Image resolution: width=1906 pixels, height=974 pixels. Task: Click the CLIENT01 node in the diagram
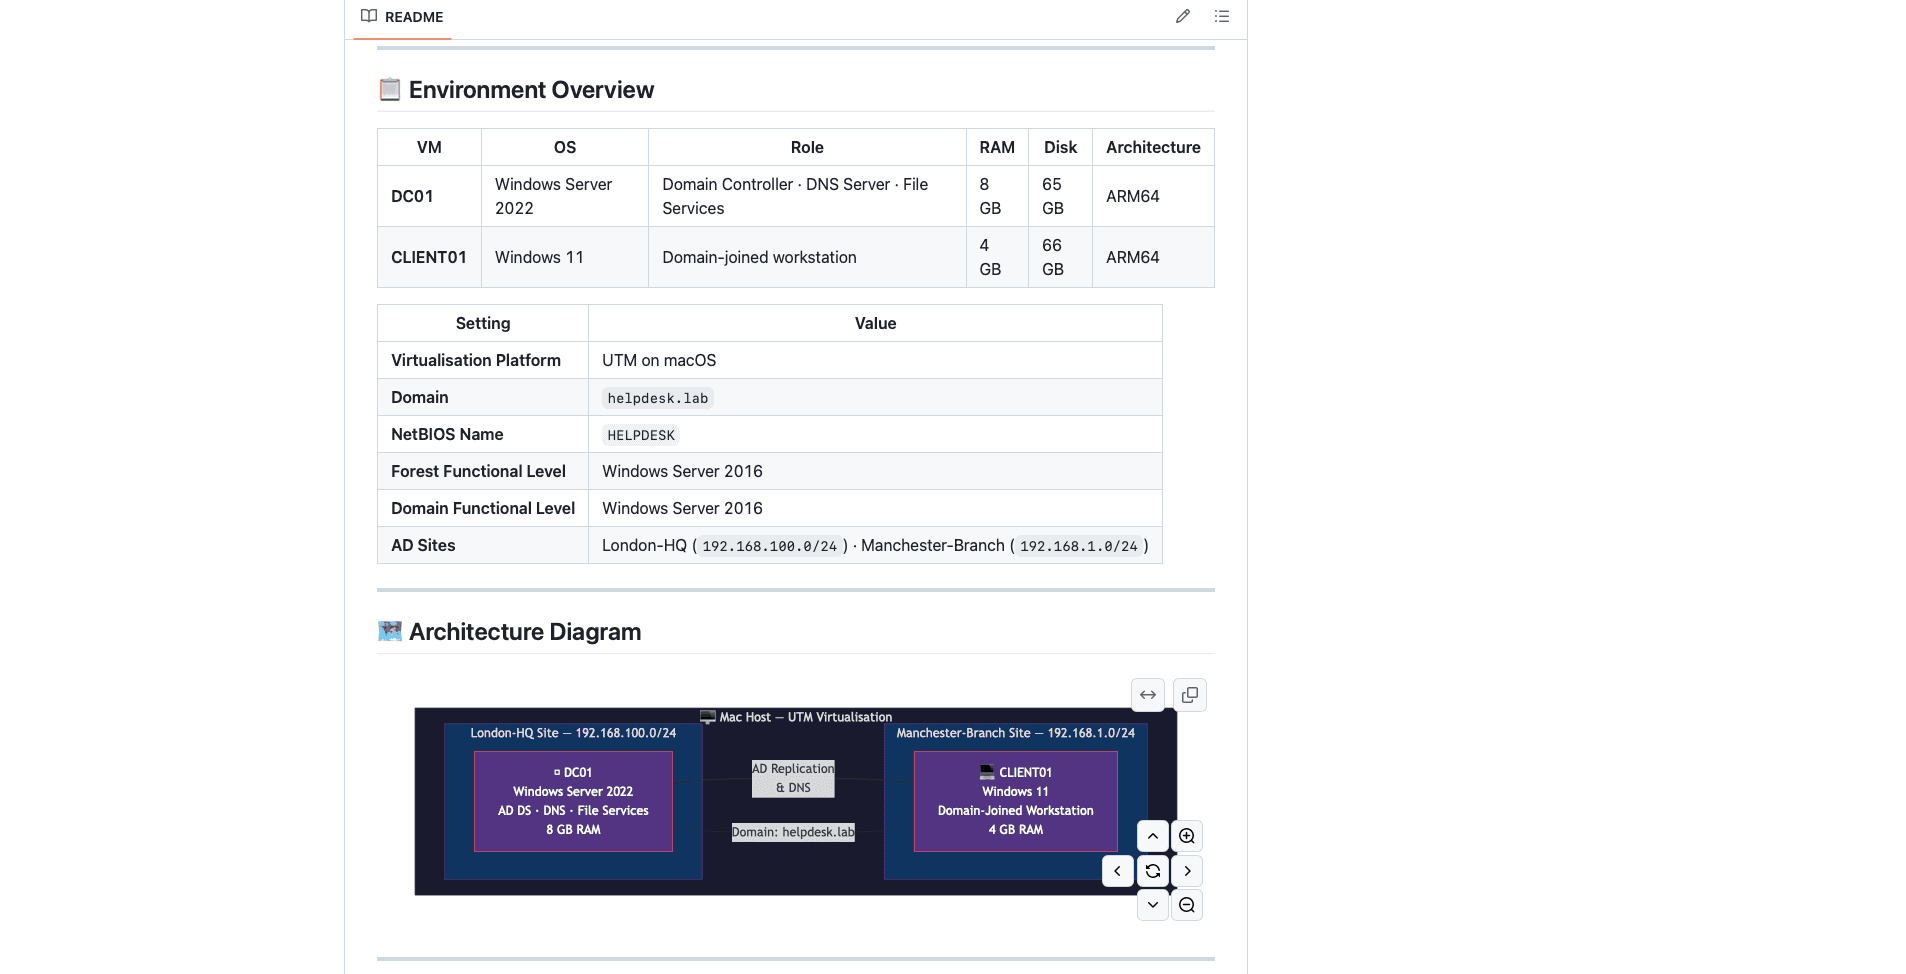(x=1015, y=801)
